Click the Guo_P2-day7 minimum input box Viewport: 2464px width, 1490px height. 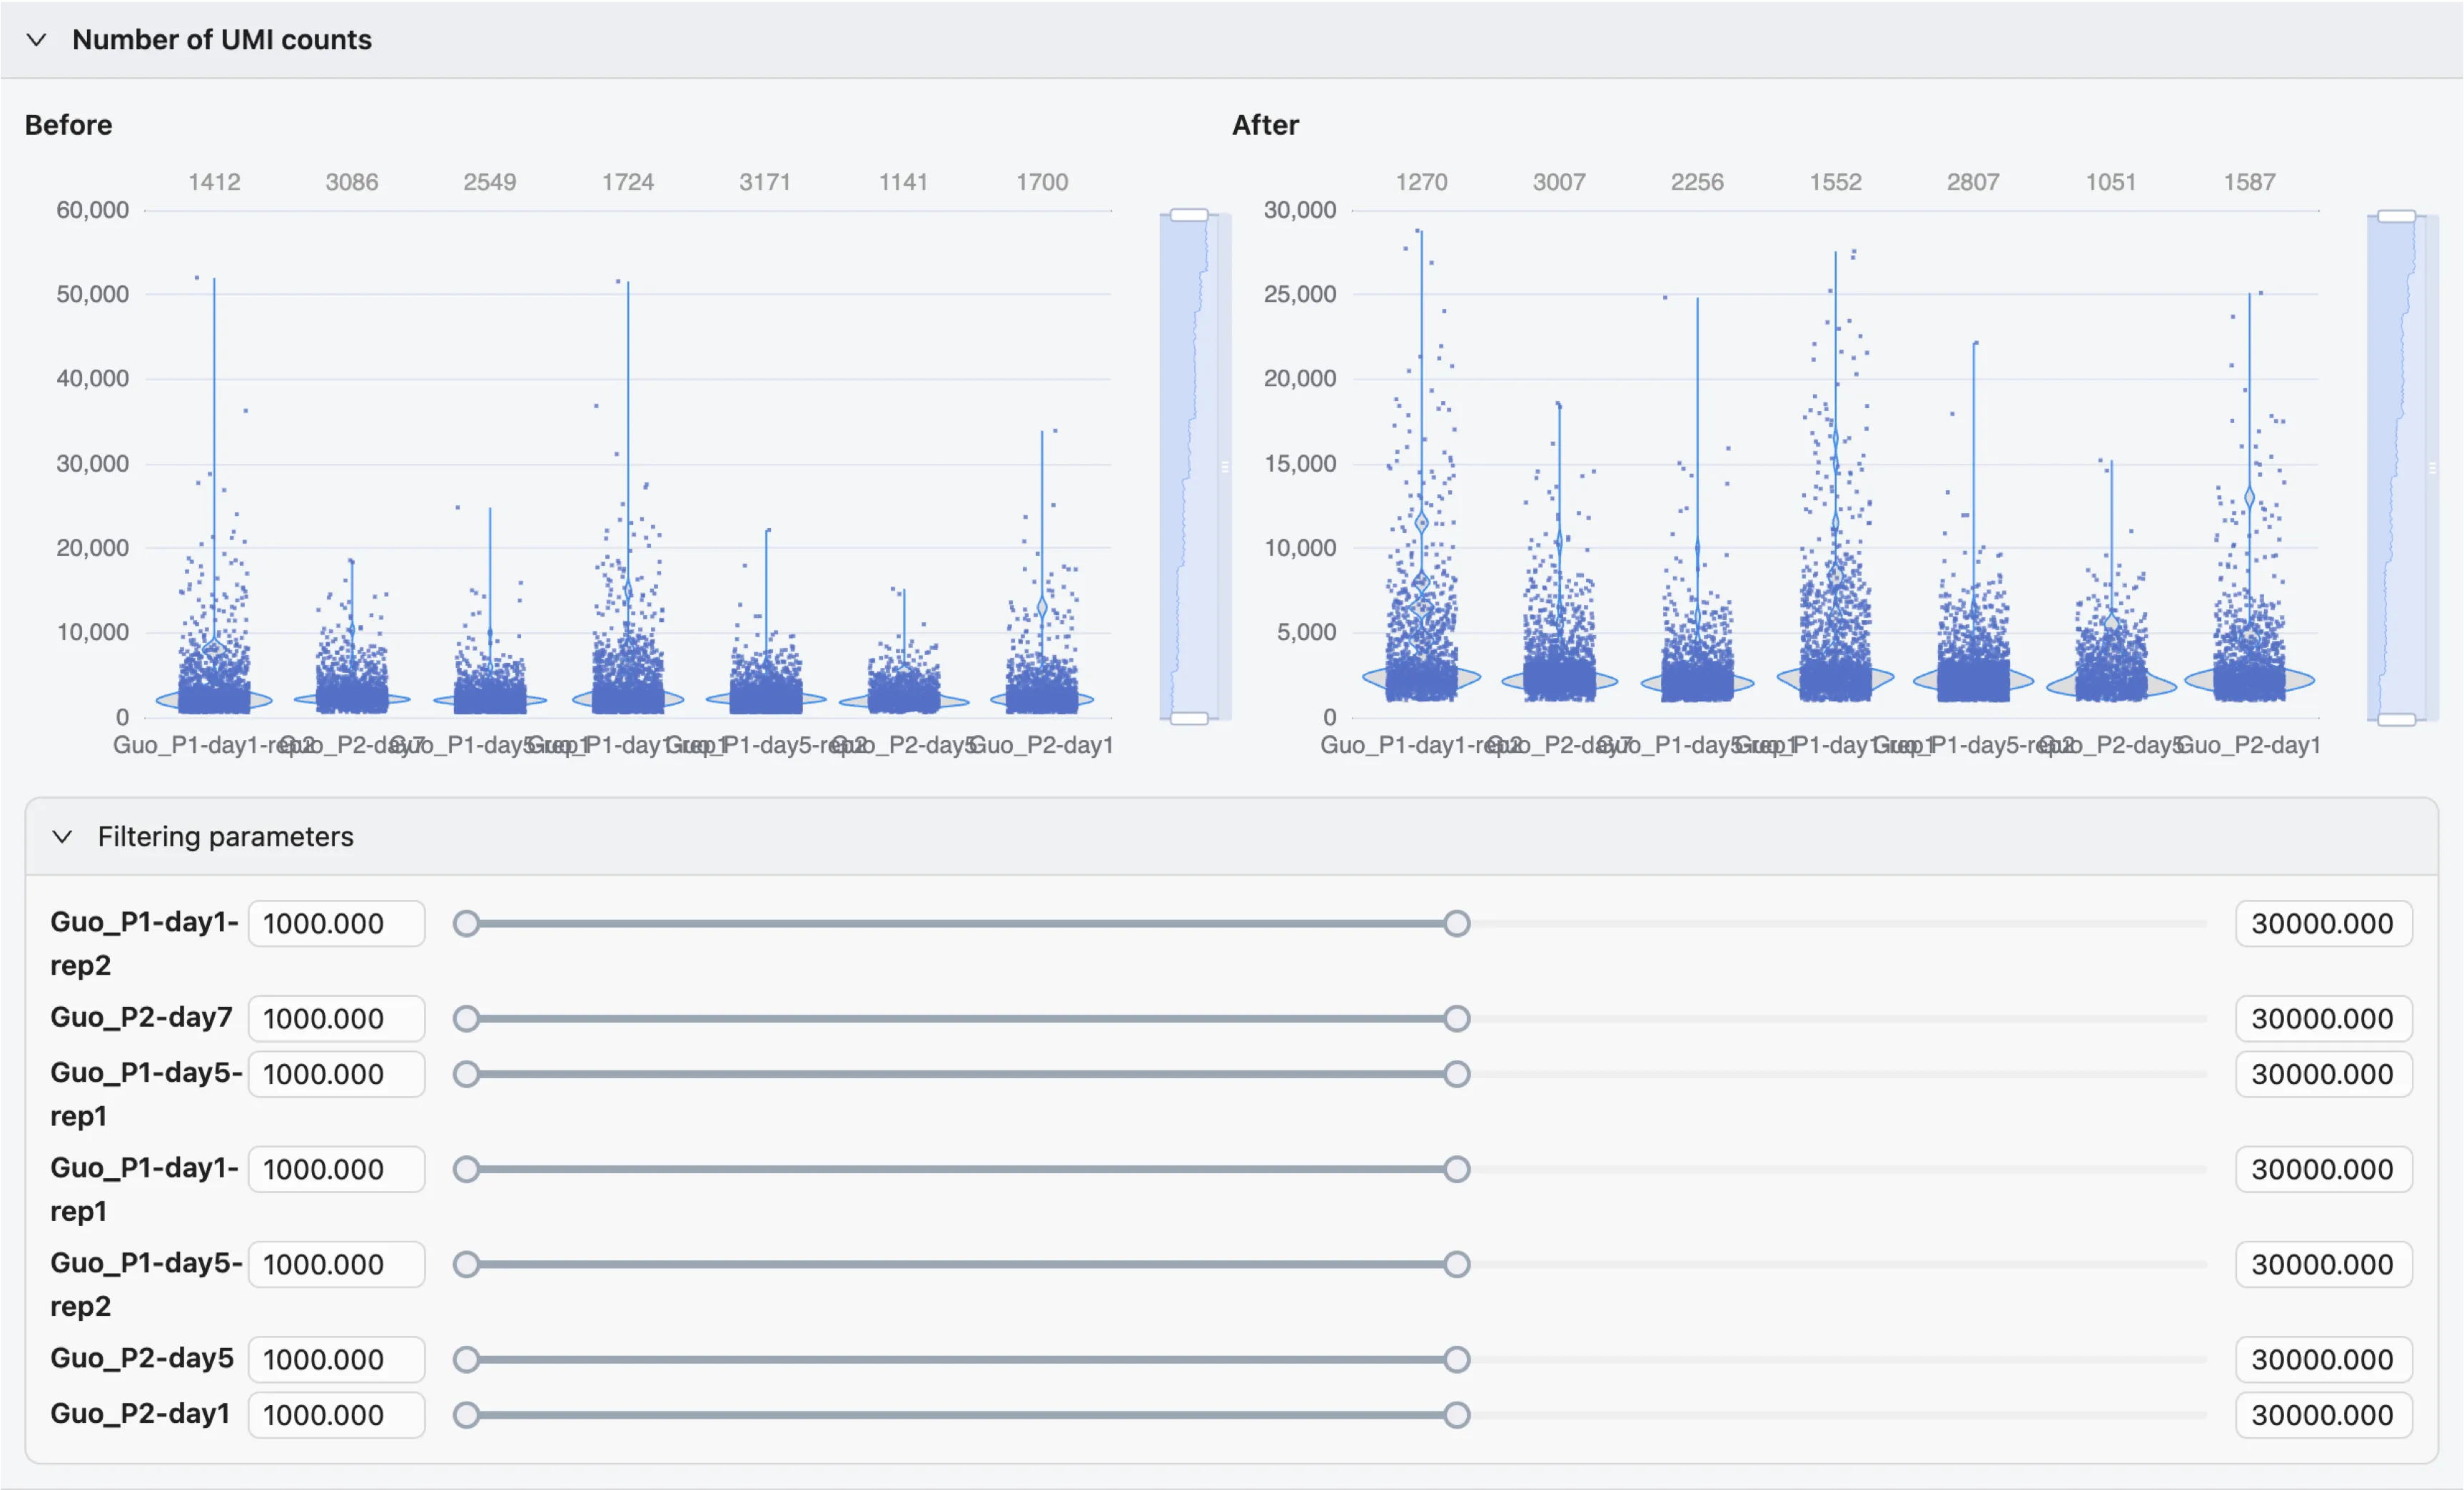(336, 1018)
